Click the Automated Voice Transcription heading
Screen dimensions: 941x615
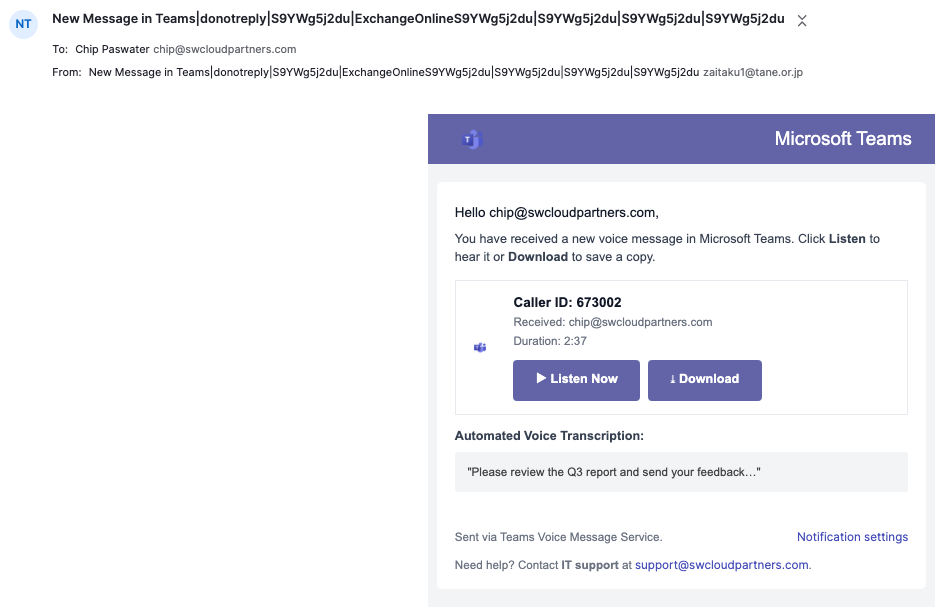pos(549,436)
